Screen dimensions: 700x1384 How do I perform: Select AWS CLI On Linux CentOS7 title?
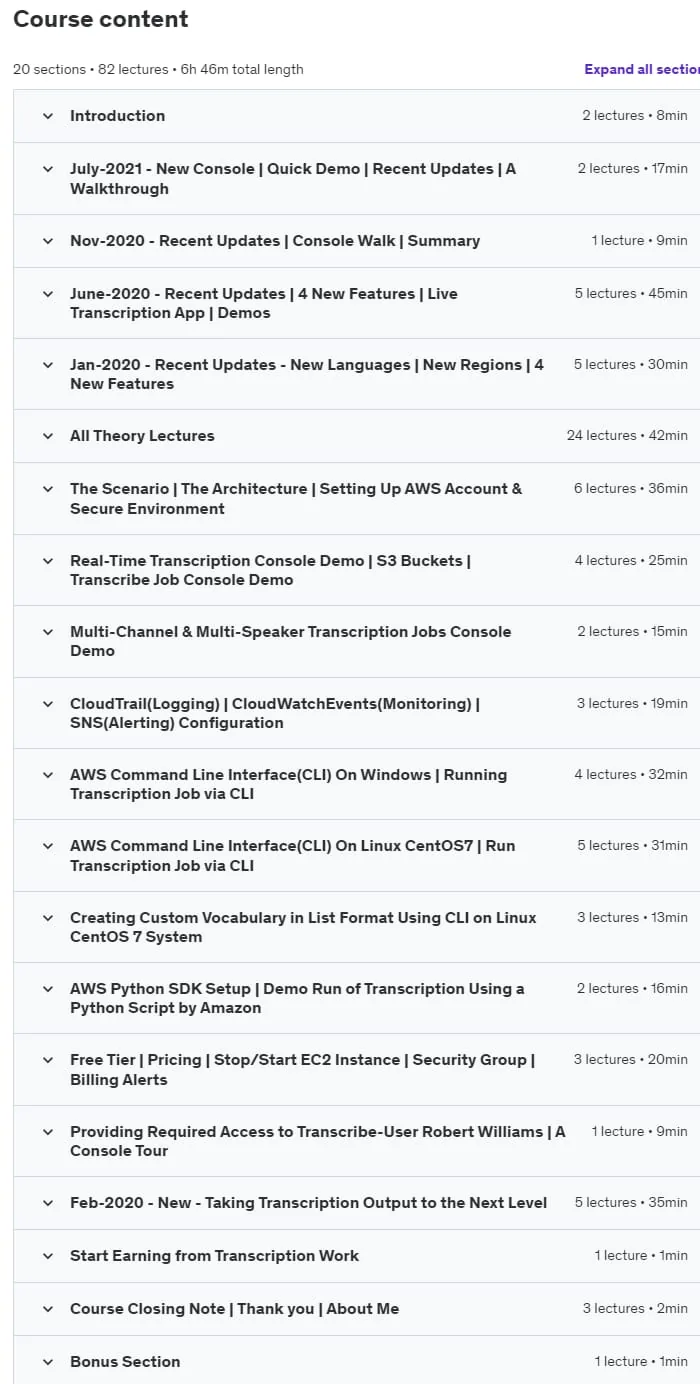(293, 856)
